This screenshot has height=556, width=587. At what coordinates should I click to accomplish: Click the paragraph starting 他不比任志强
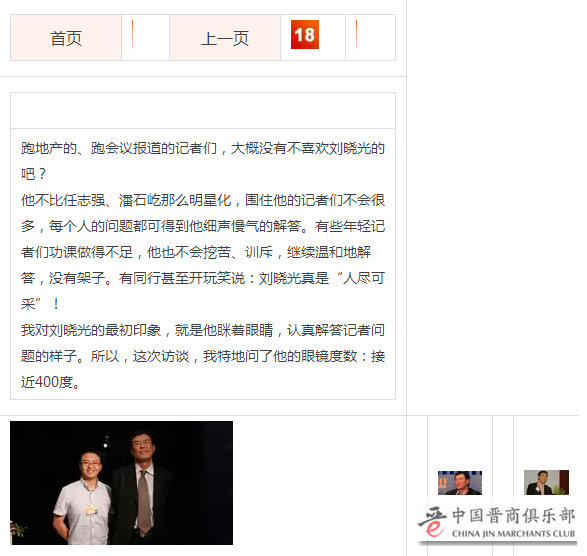click(203, 252)
